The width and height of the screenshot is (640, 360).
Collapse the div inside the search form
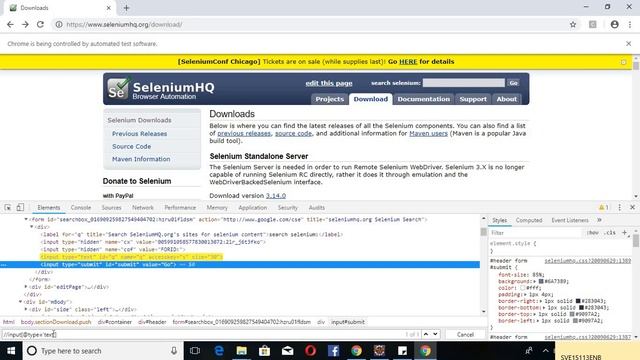tap(31, 227)
